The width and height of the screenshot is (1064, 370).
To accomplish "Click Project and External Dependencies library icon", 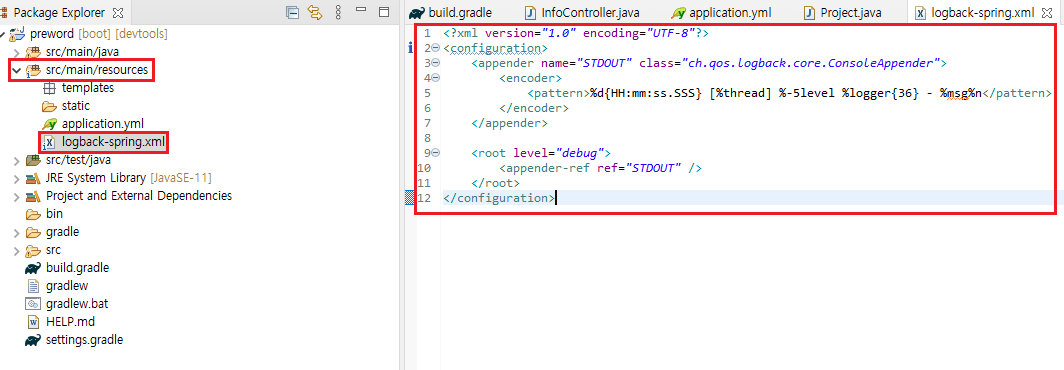I will pyautogui.click(x=33, y=196).
